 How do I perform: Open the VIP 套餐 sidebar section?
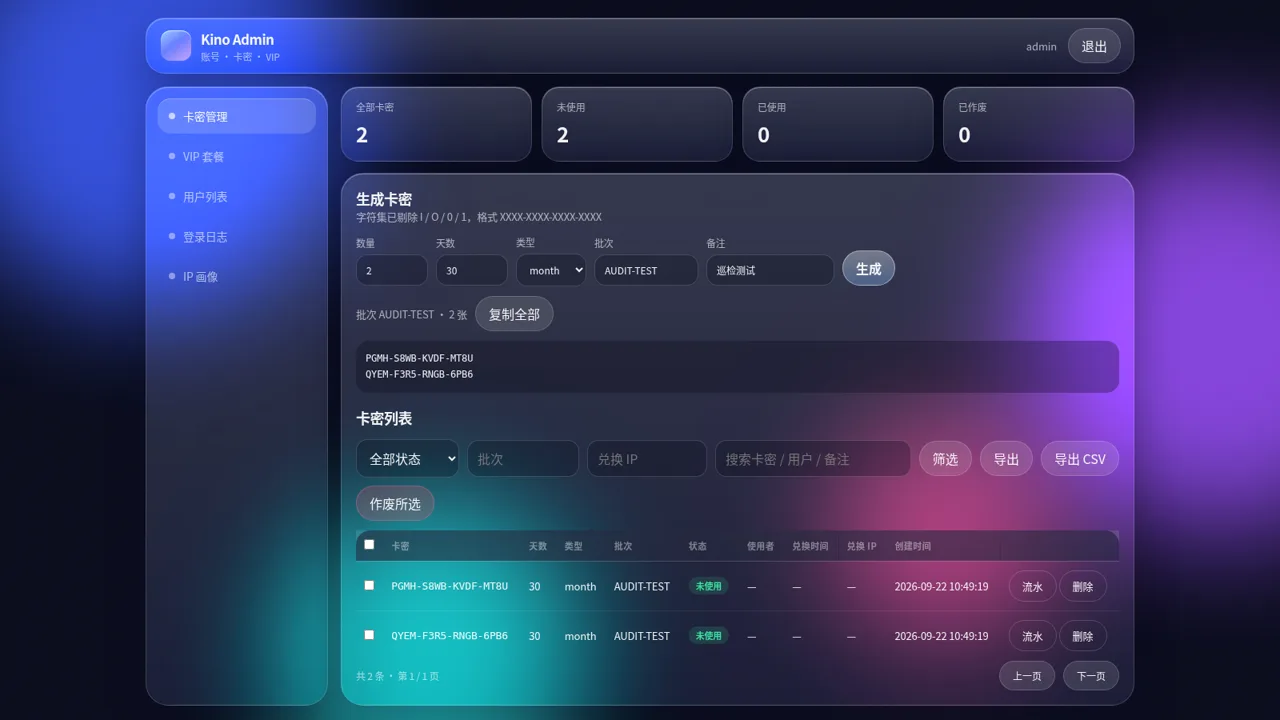(237, 156)
